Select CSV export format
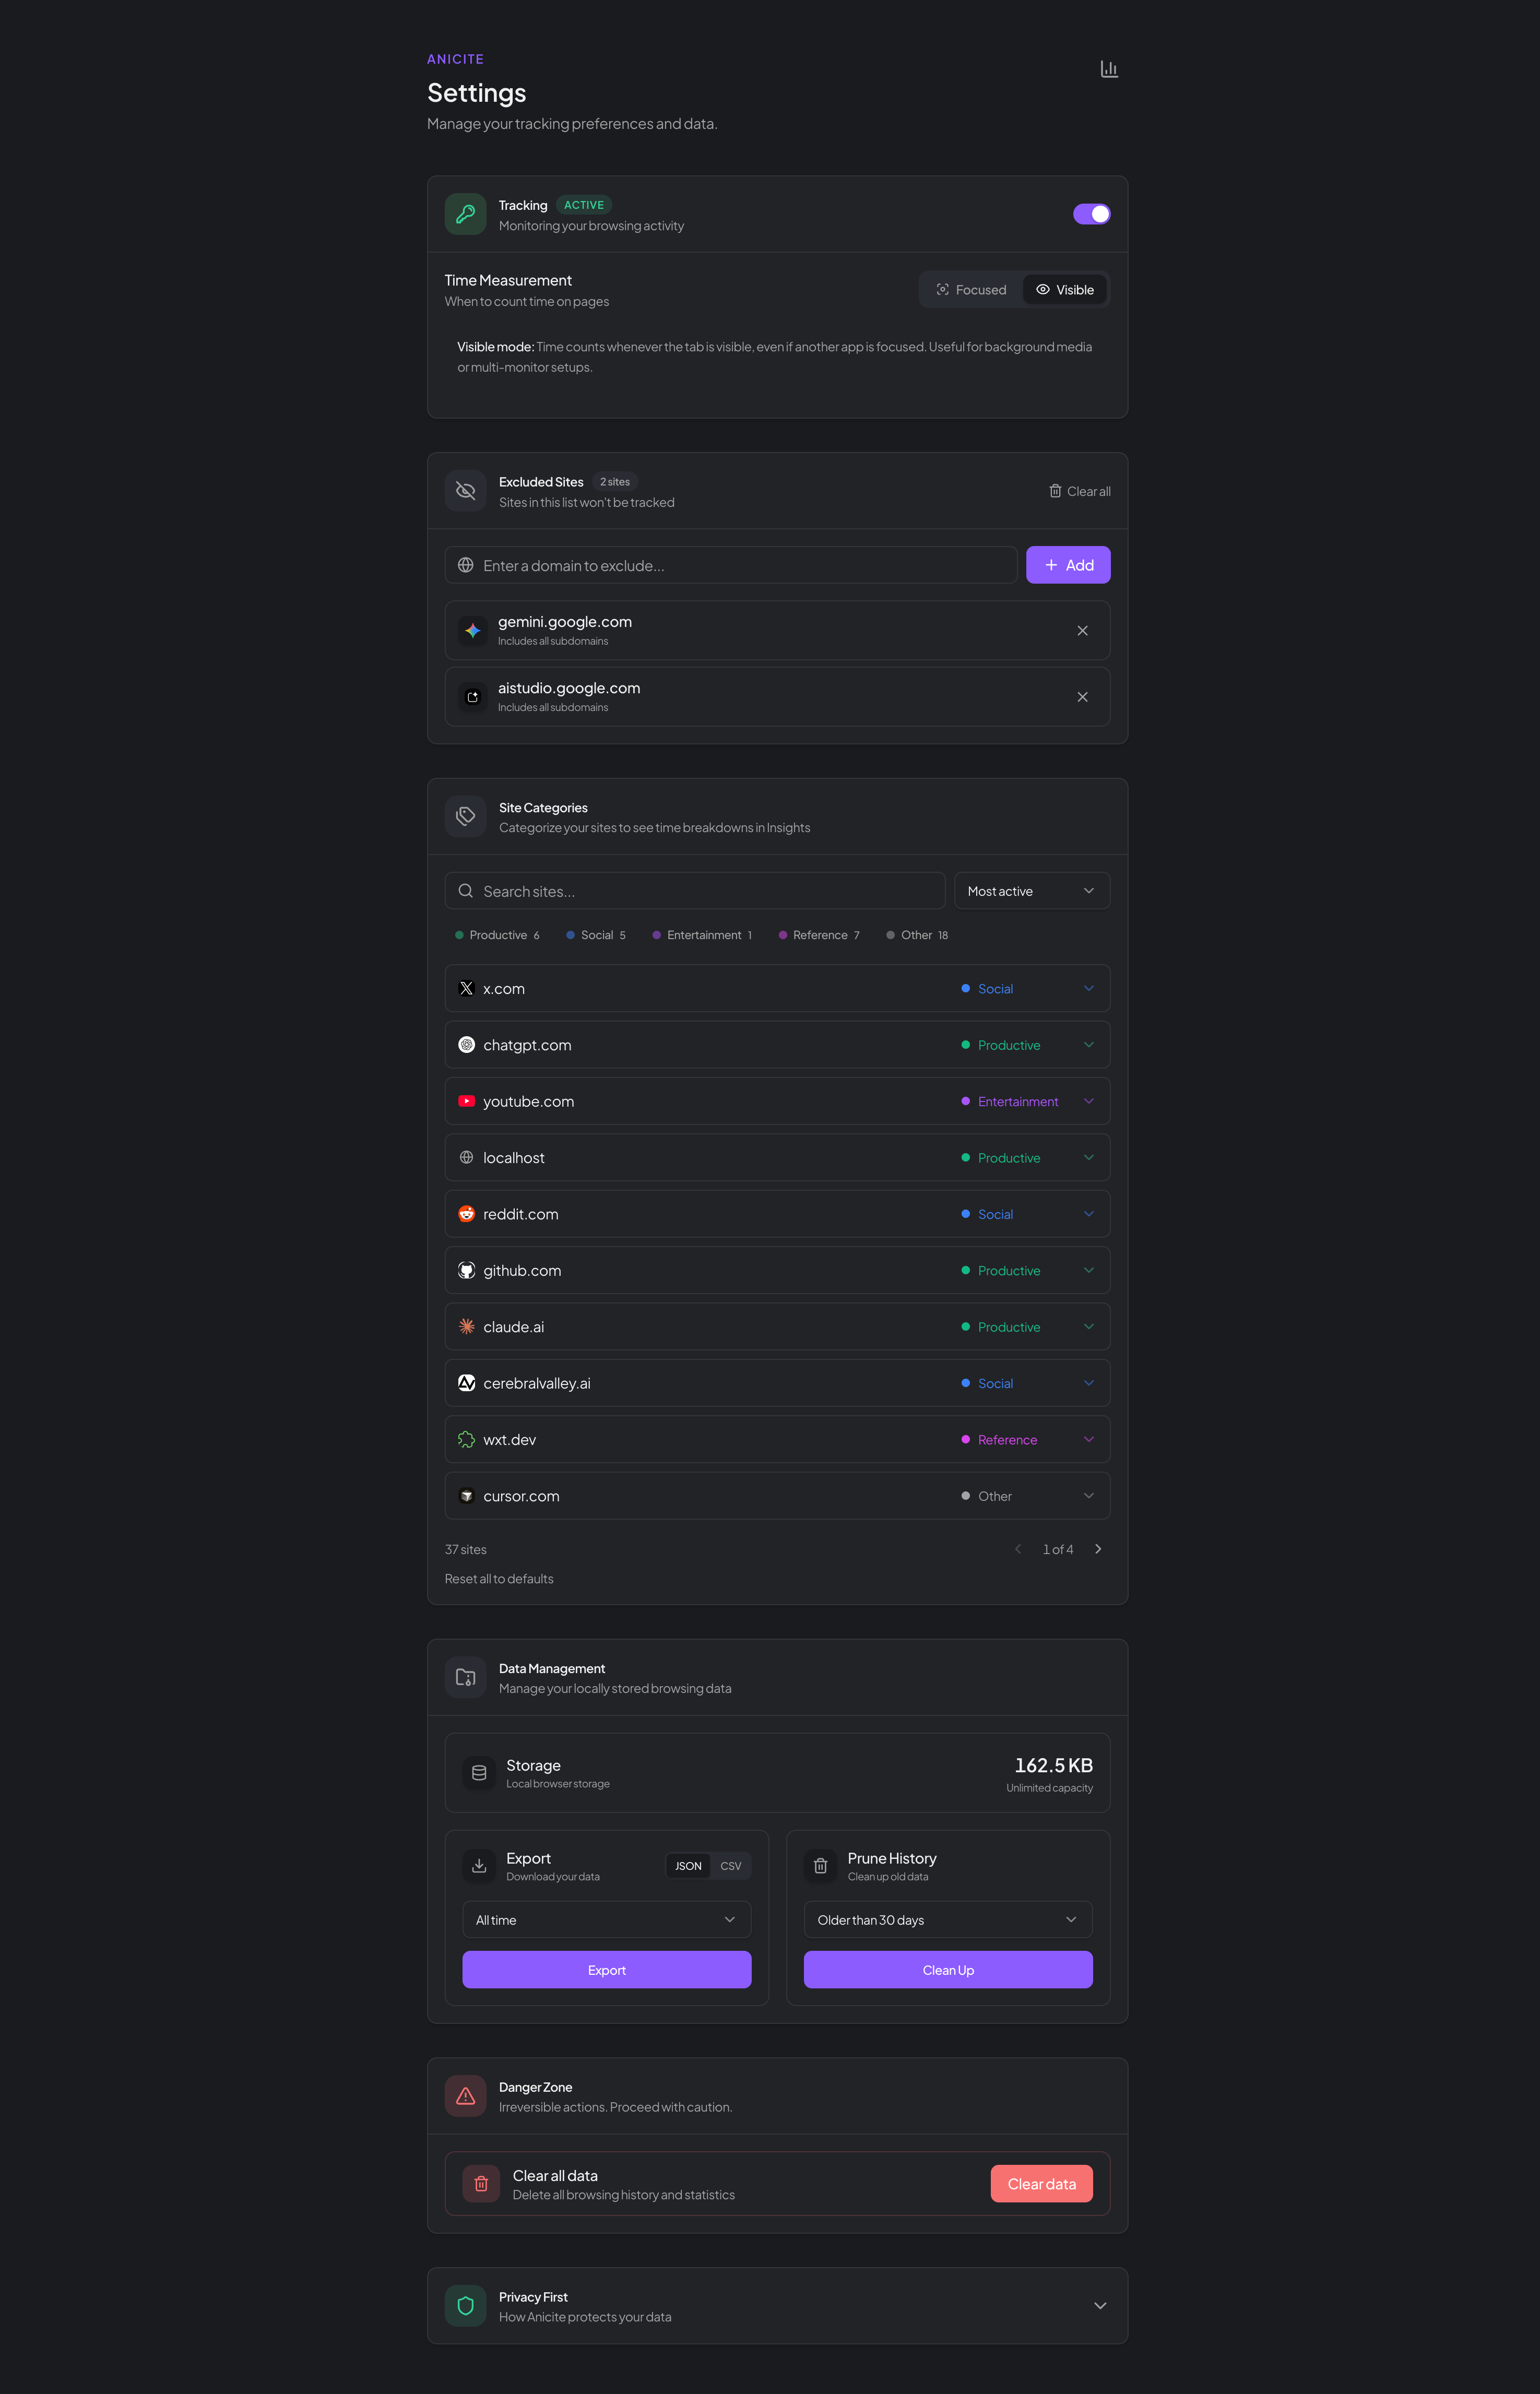 click(731, 1866)
